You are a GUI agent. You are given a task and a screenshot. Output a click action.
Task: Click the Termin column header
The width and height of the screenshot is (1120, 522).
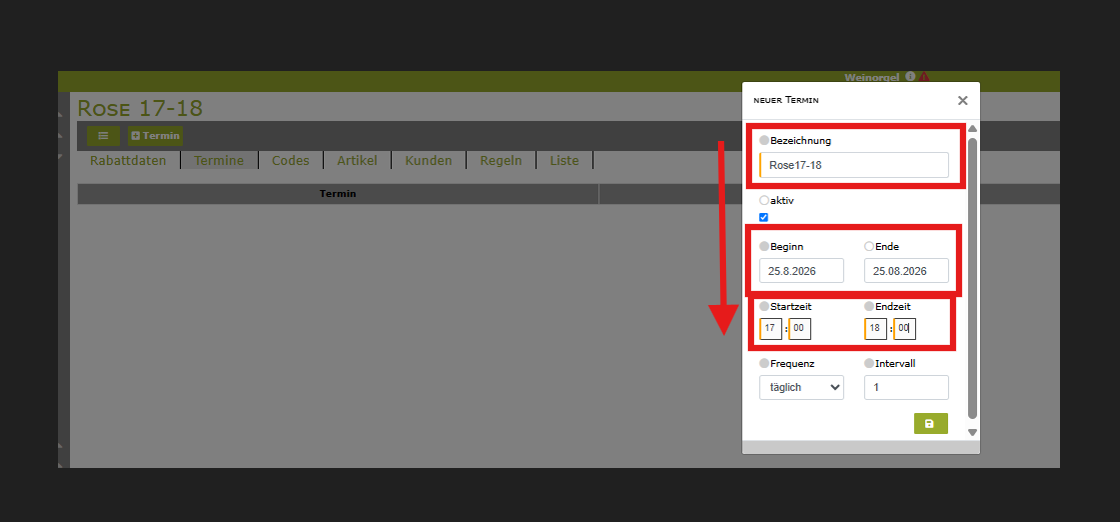point(338,194)
